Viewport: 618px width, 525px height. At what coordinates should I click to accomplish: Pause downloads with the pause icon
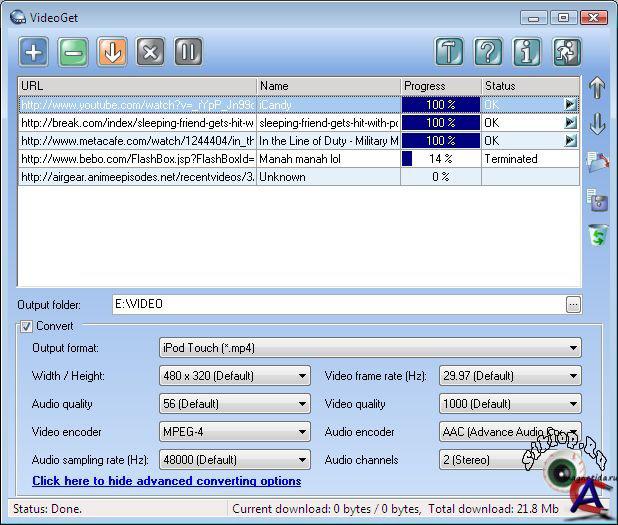pyautogui.click(x=188, y=52)
